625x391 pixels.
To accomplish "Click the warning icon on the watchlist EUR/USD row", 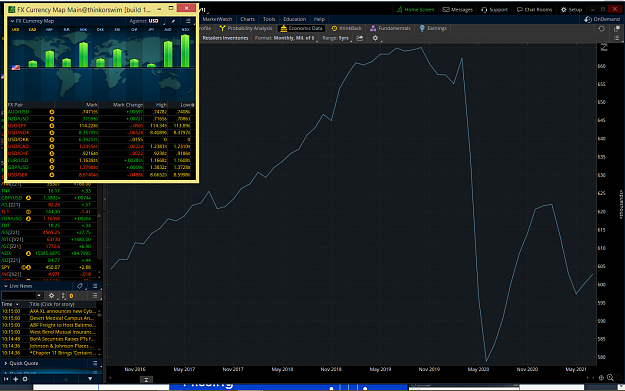I will click(x=28, y=218).
